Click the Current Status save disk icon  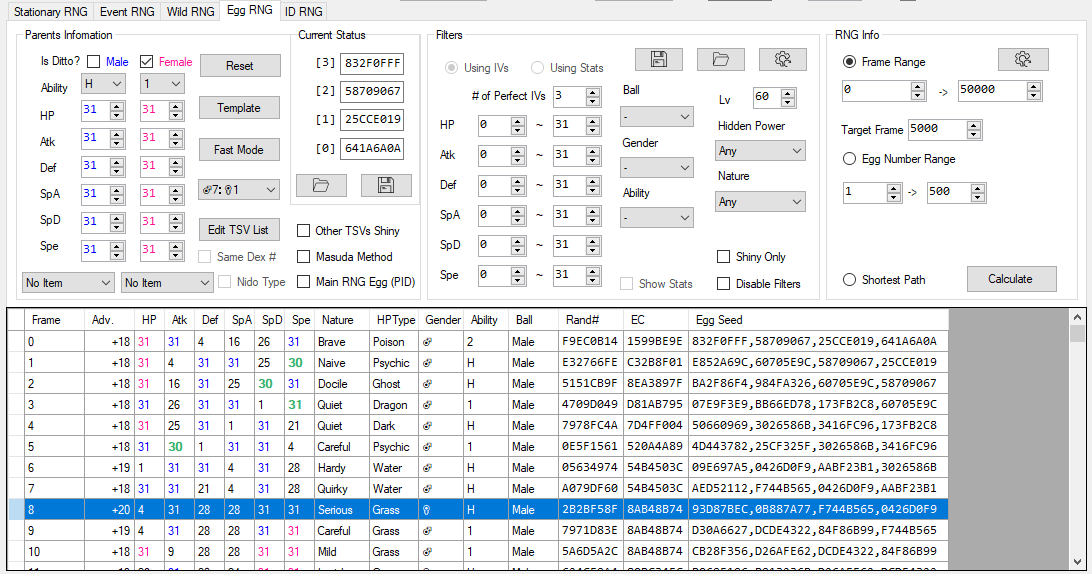386,186
